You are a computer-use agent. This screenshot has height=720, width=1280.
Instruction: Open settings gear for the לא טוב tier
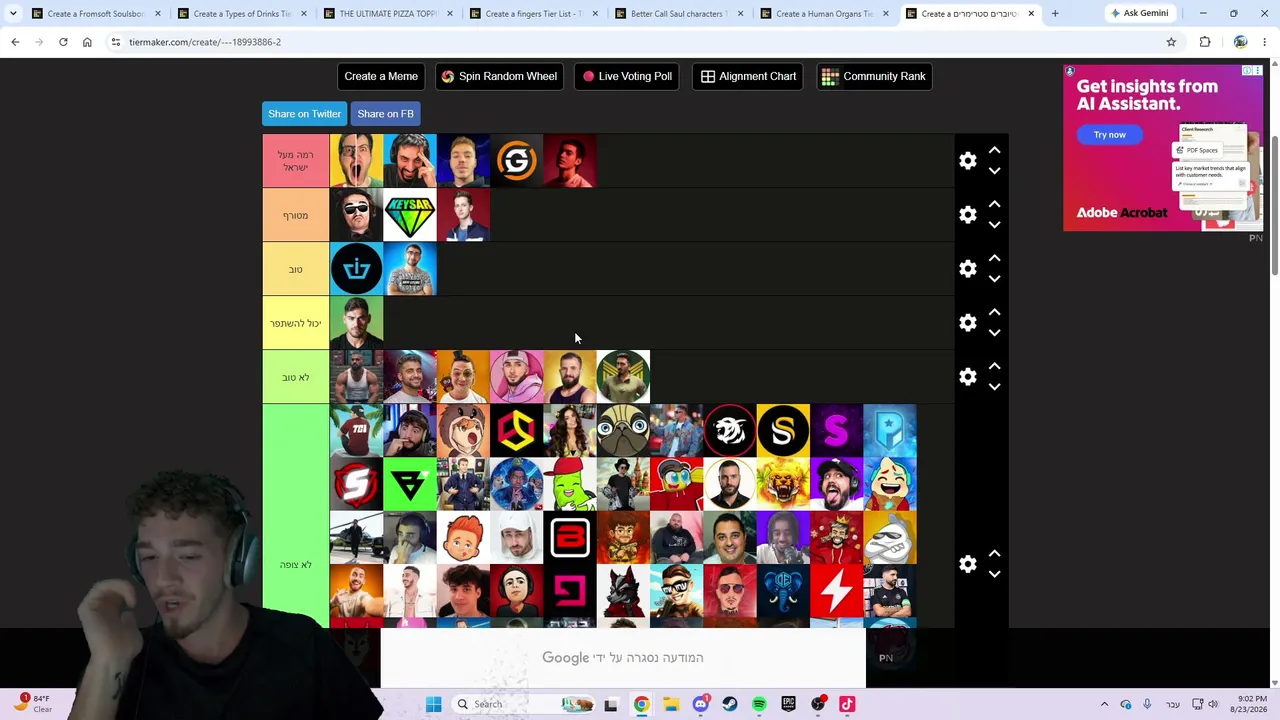[967, 377]
